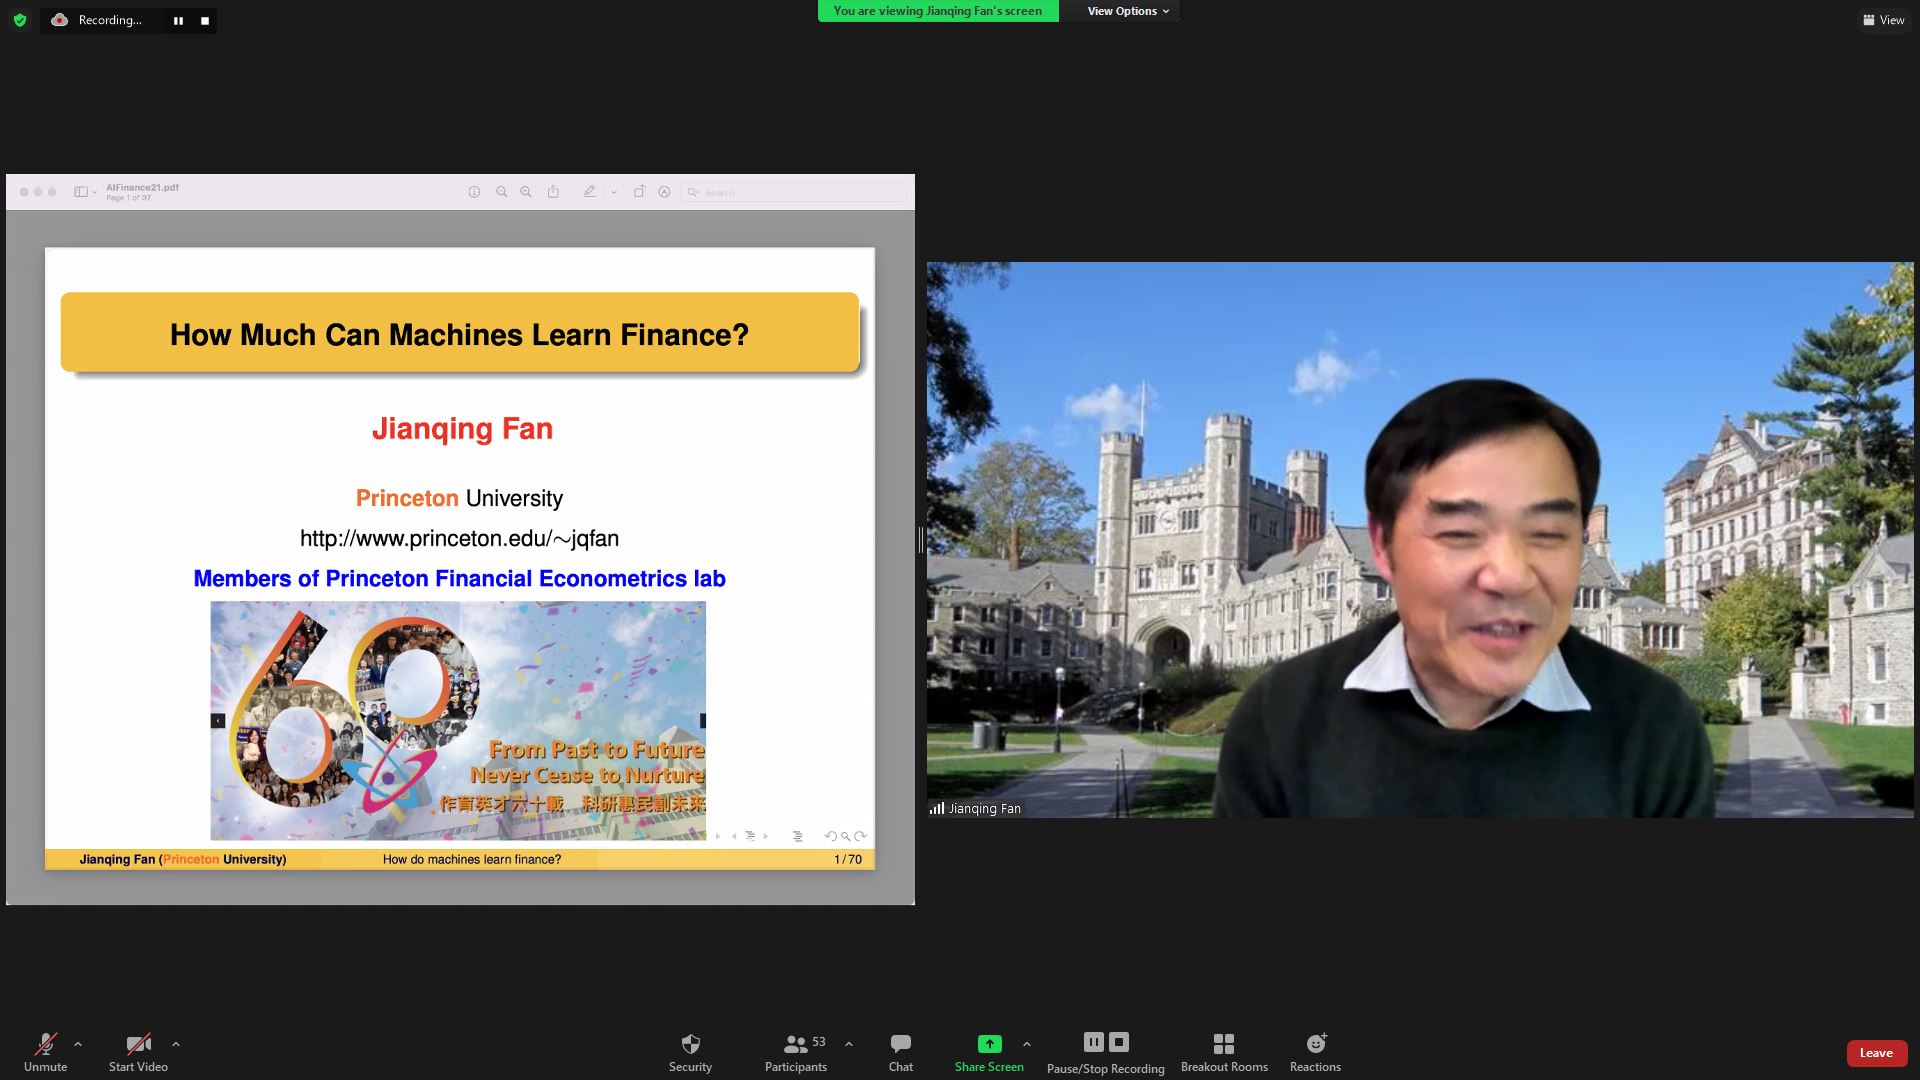The image size is (1920, 1080).
Task: Open the Reactions menu
Action: coord(1315,1052)
